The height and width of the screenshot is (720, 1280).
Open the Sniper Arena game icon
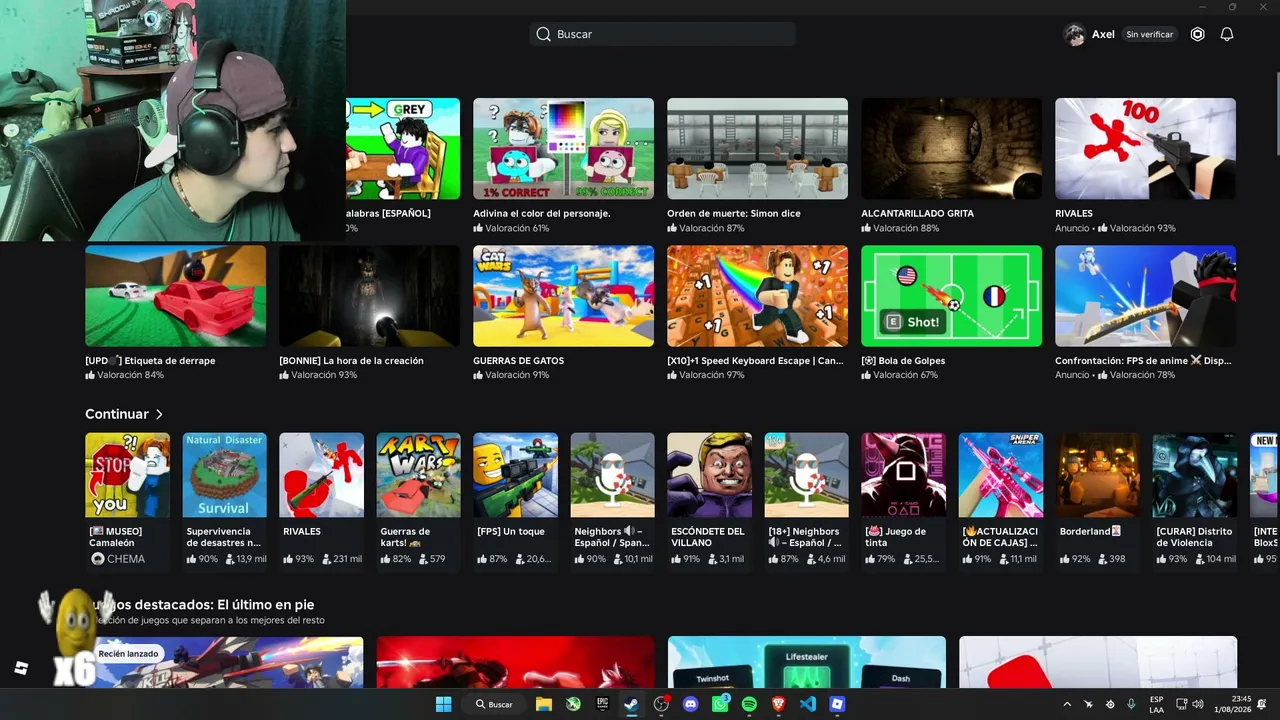pyautogui.click(x=1000, y=475)
